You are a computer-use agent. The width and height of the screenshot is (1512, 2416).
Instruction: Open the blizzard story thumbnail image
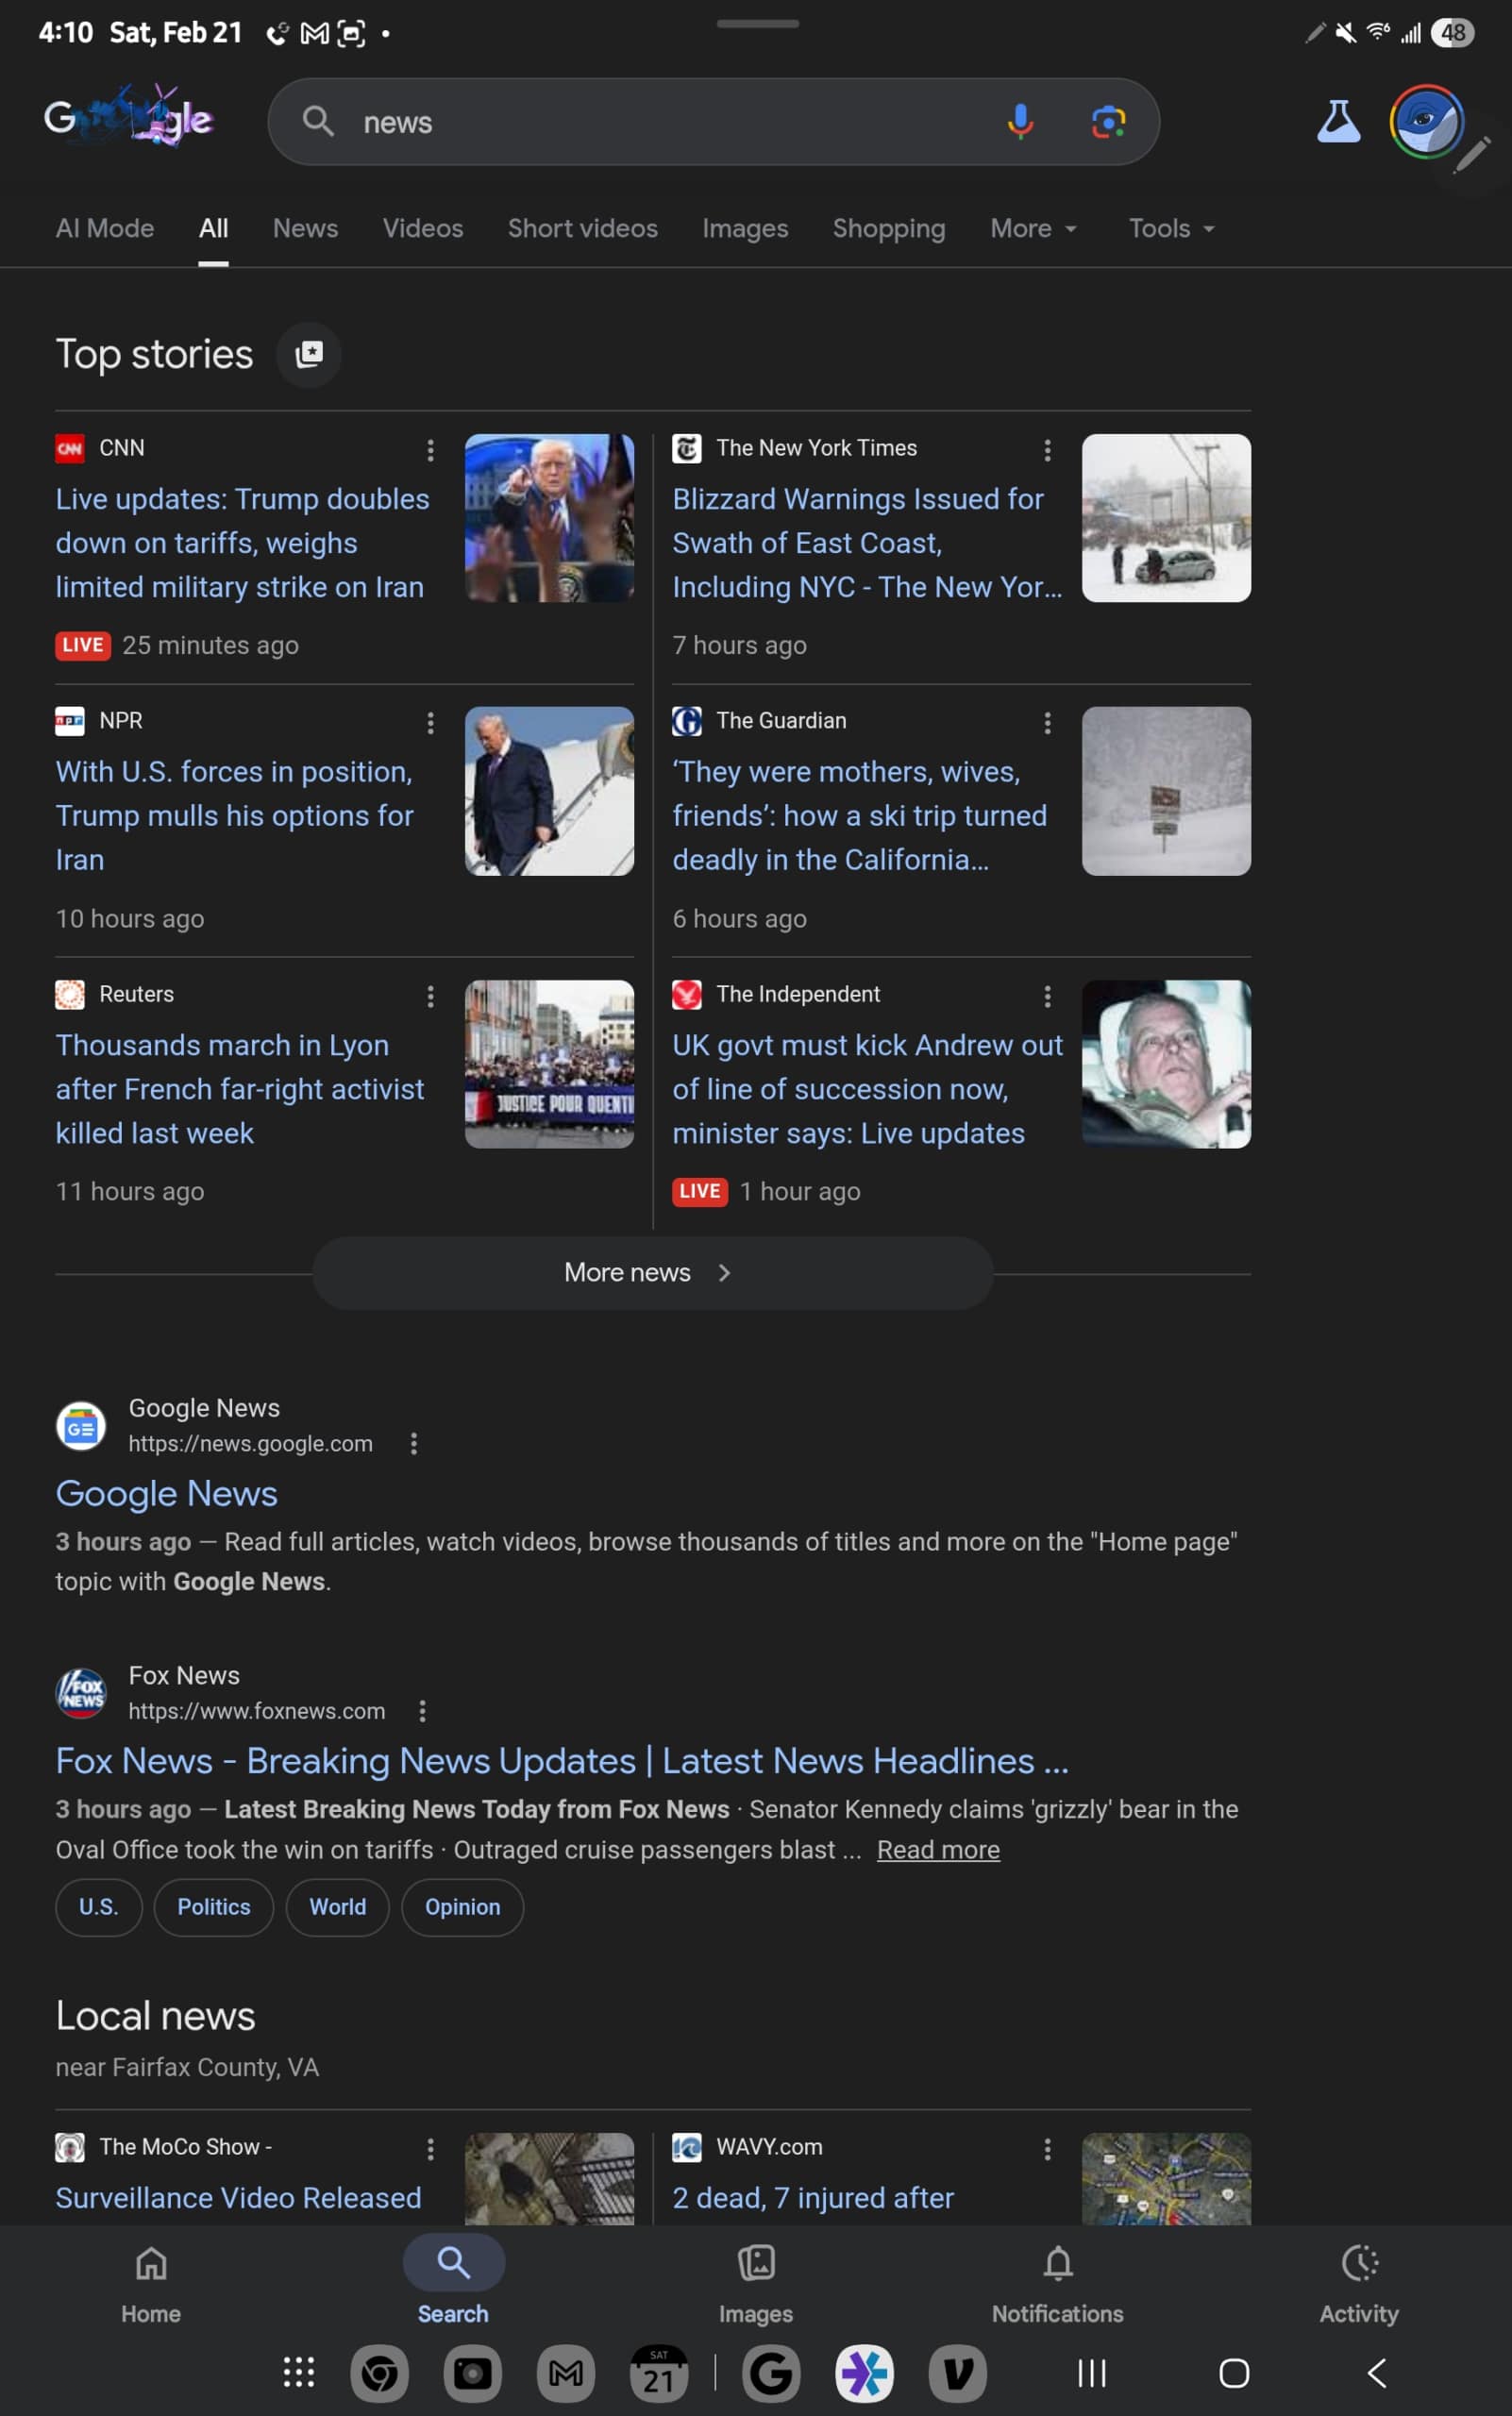[x=1165, y=518]
